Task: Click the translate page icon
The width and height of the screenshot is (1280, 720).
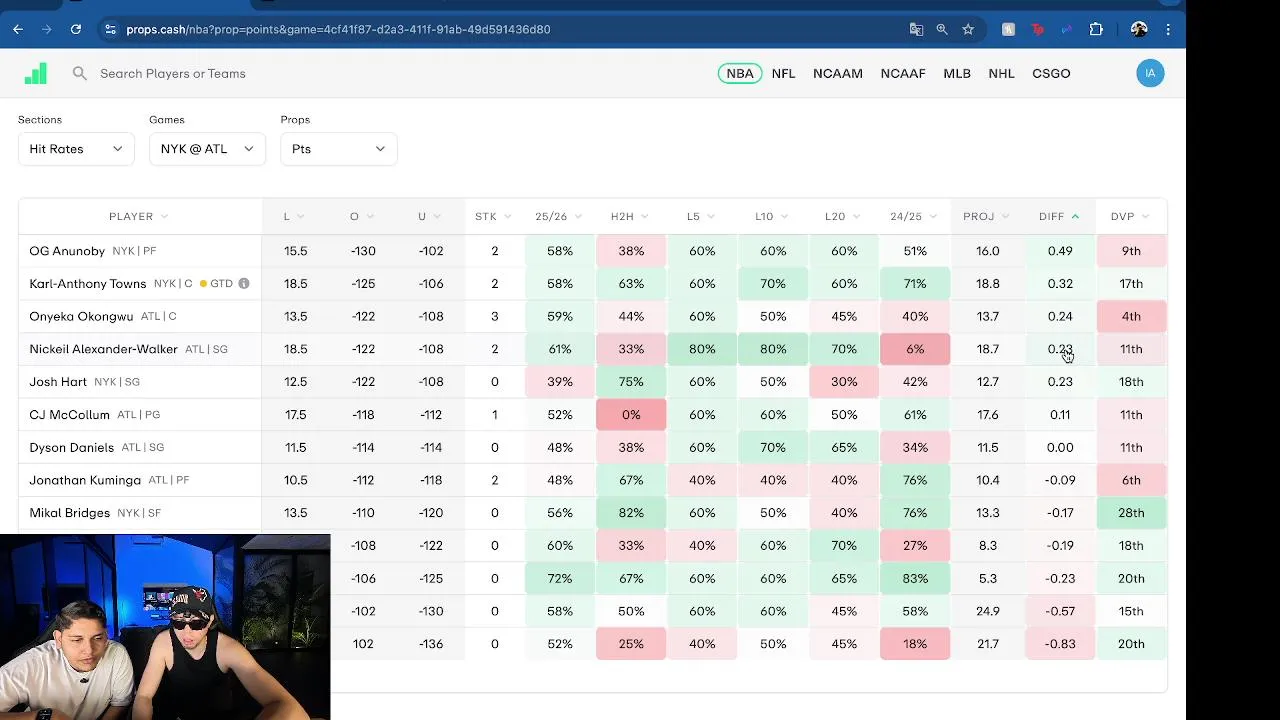Action: point(916,29)
